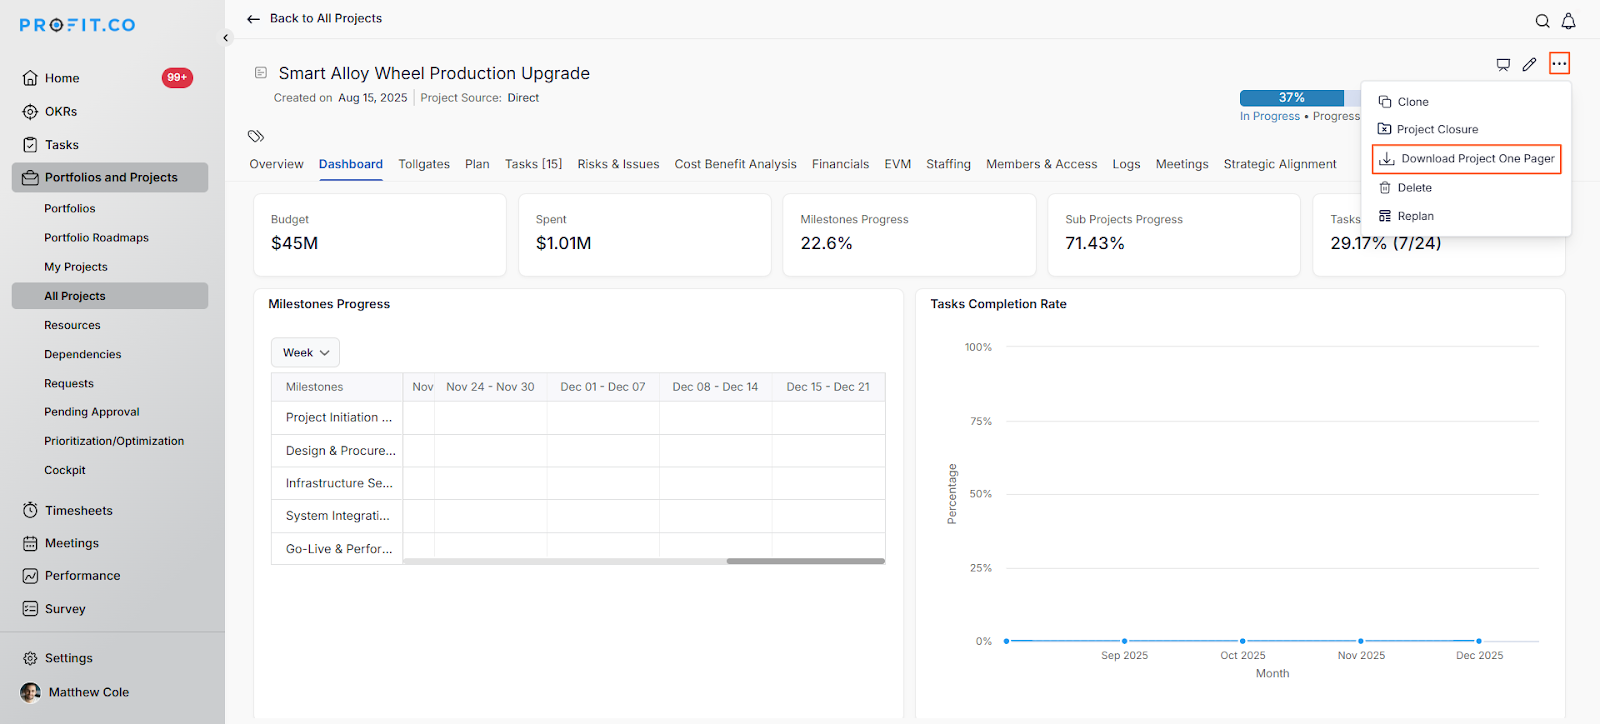Open the Financials tab
The width and height of the screenshot is (1600, 724).
tap(840, 164)
